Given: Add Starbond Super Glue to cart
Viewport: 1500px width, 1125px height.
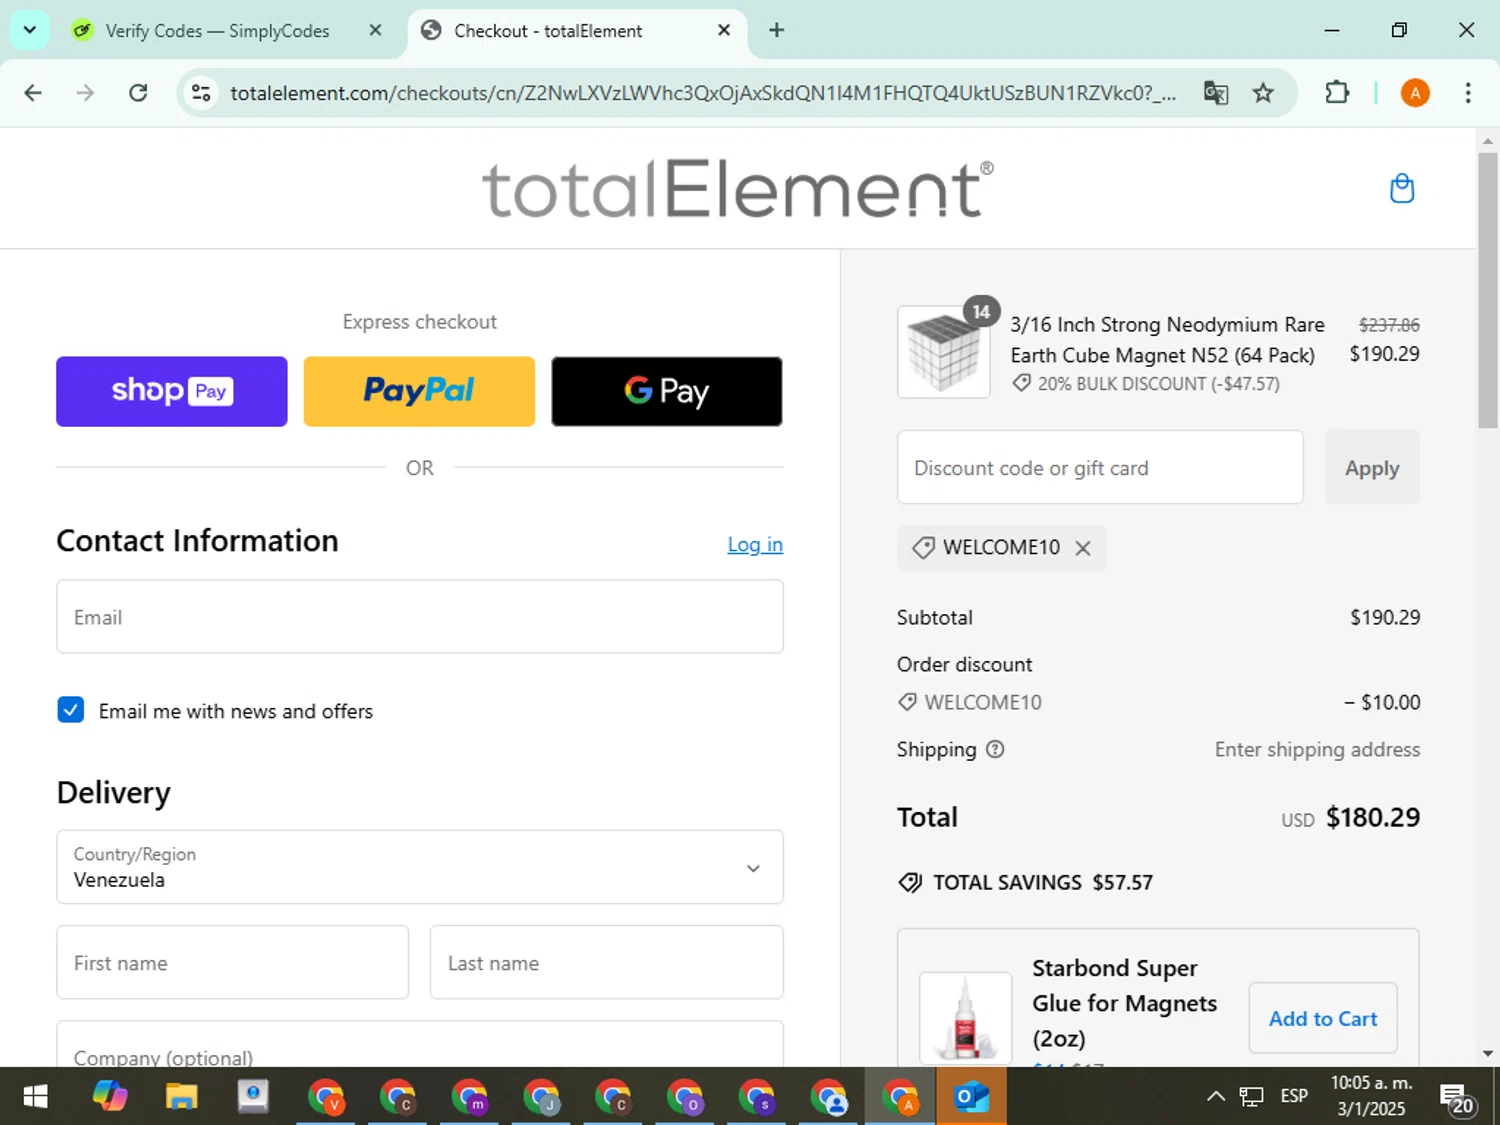Looking at the screenshot, I should click(x=1323, y=1018).
